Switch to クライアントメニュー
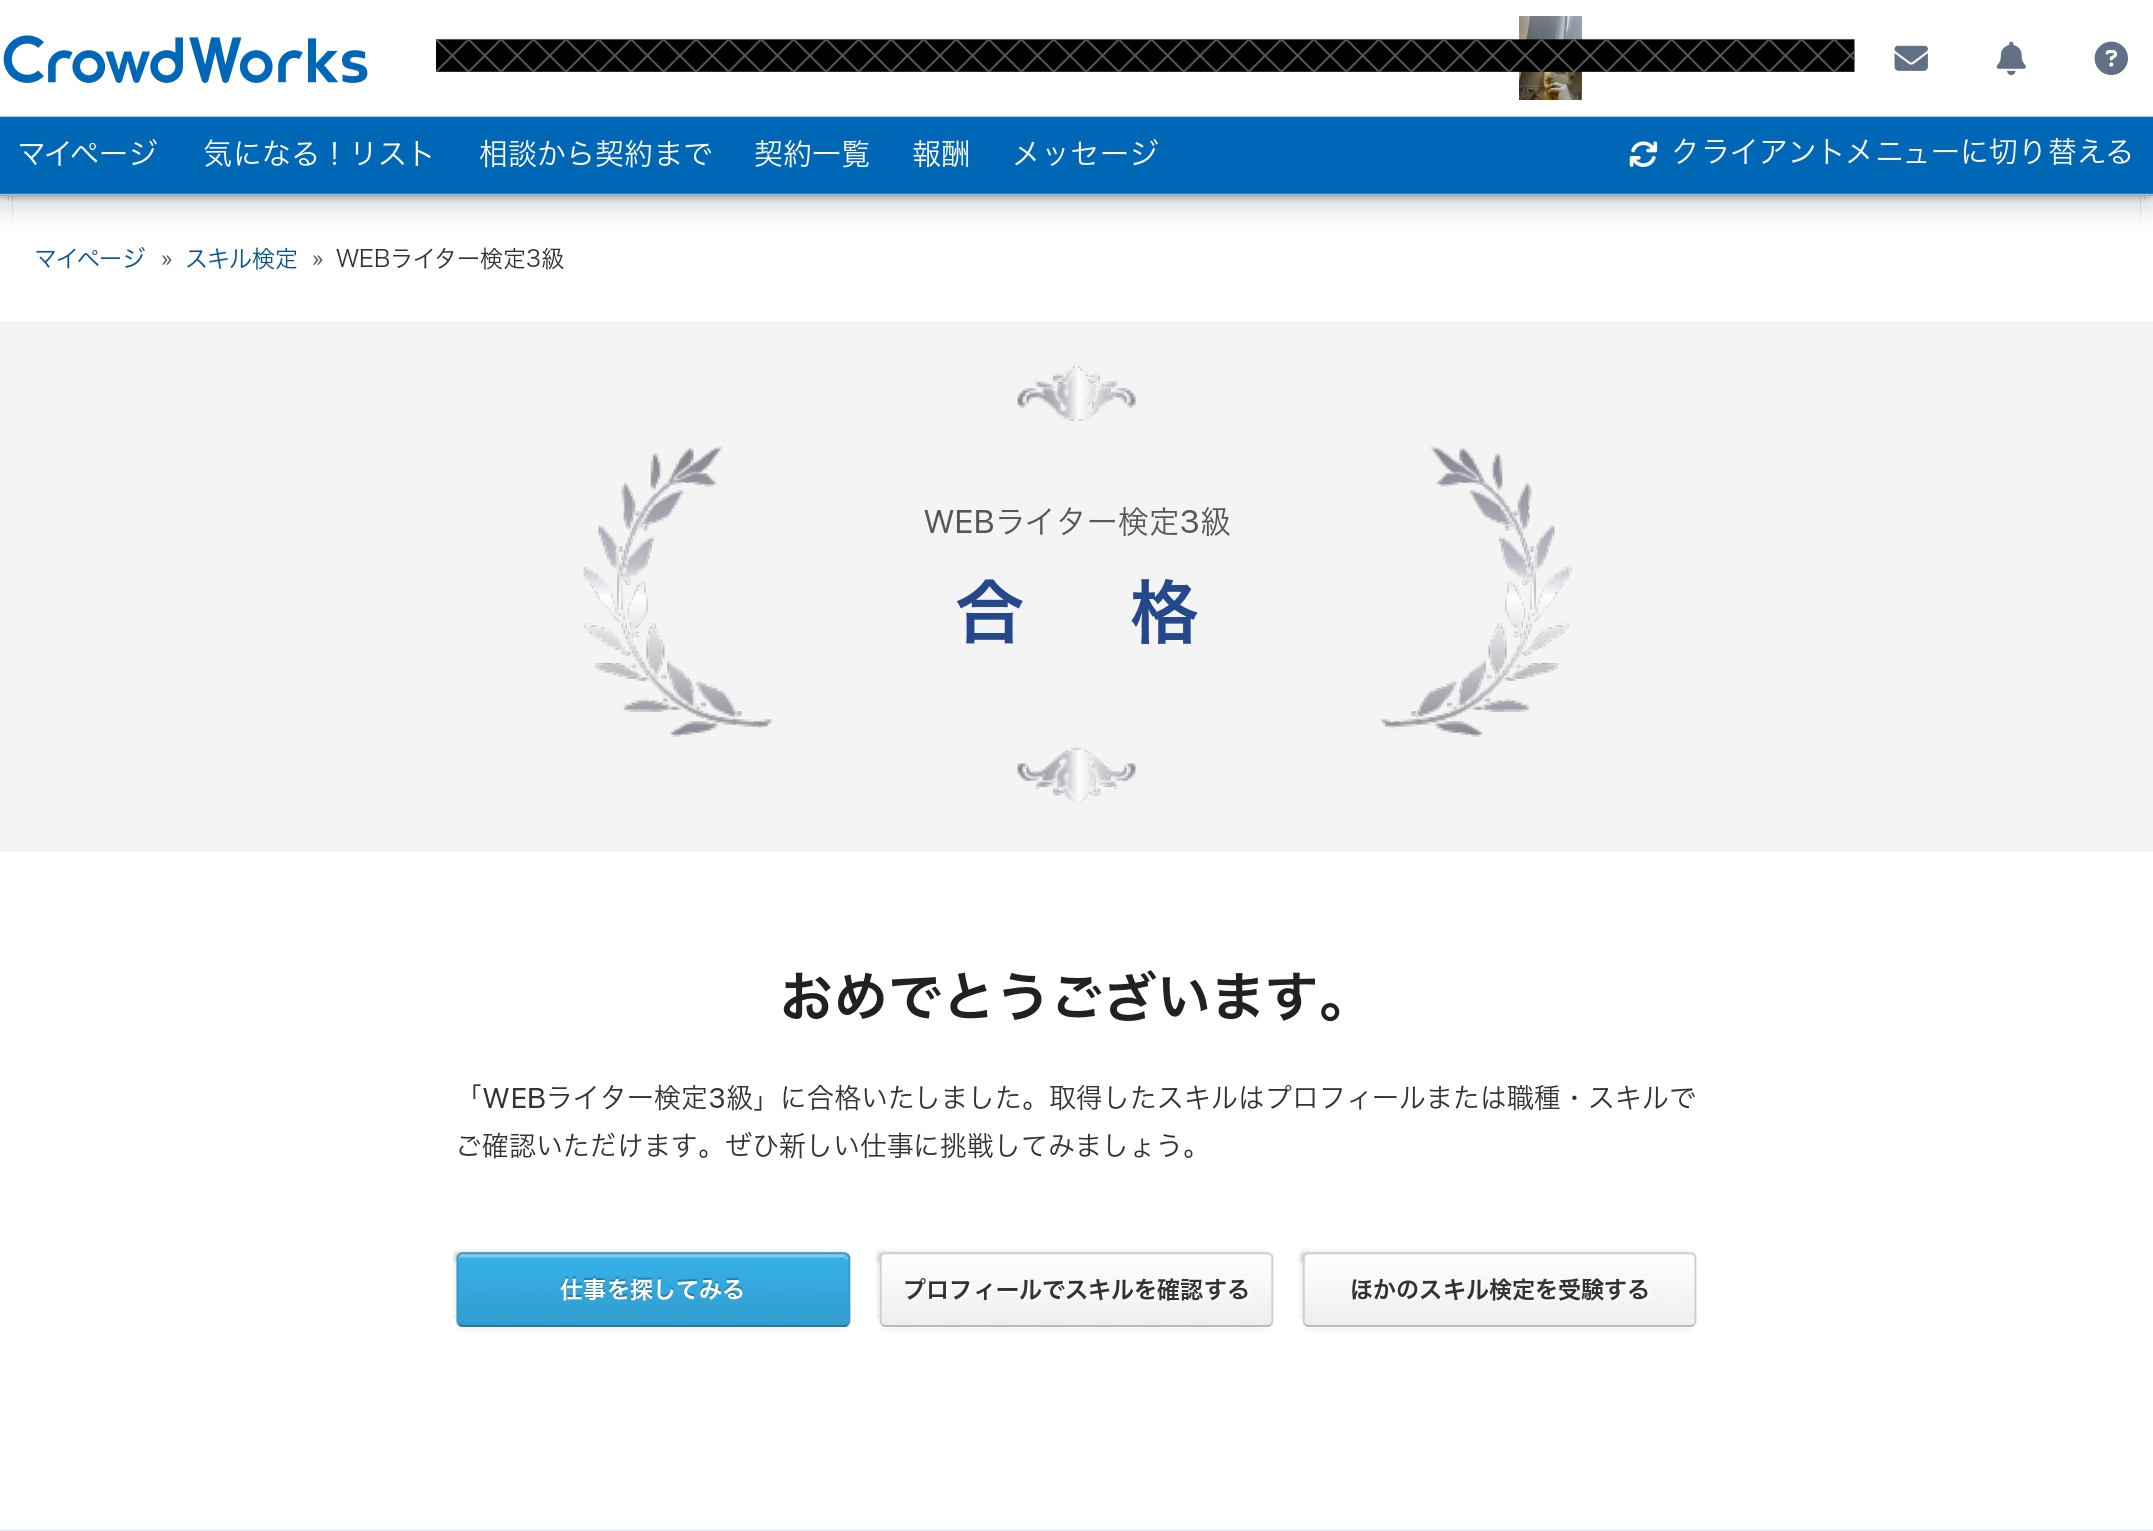This screenshot has height=1531, width=2153. pos(1901,152)
